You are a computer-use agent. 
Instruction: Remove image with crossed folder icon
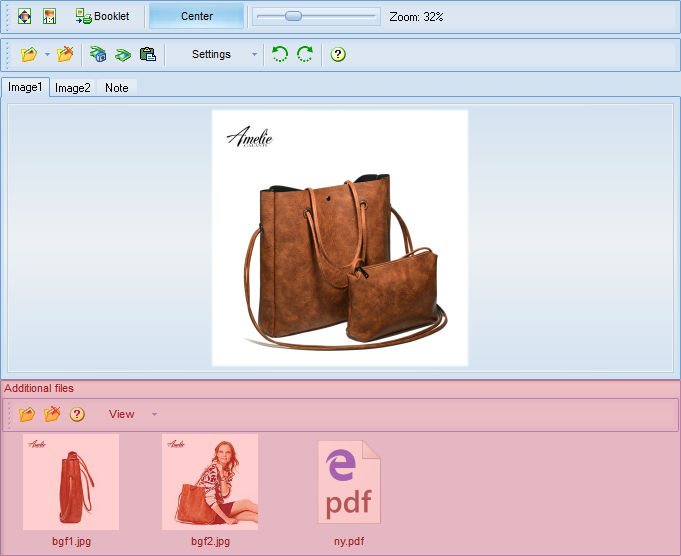[x=65, y=54]
